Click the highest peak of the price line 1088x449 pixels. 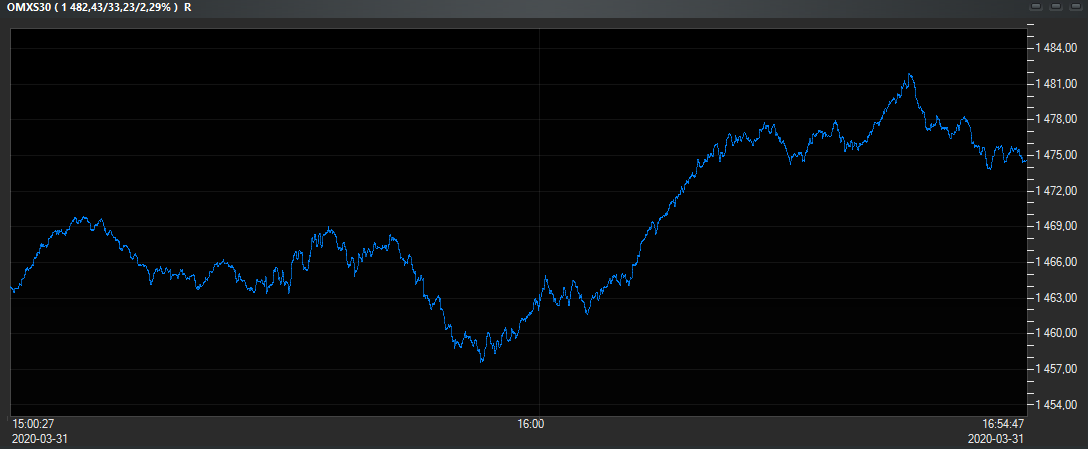[909, 75]
